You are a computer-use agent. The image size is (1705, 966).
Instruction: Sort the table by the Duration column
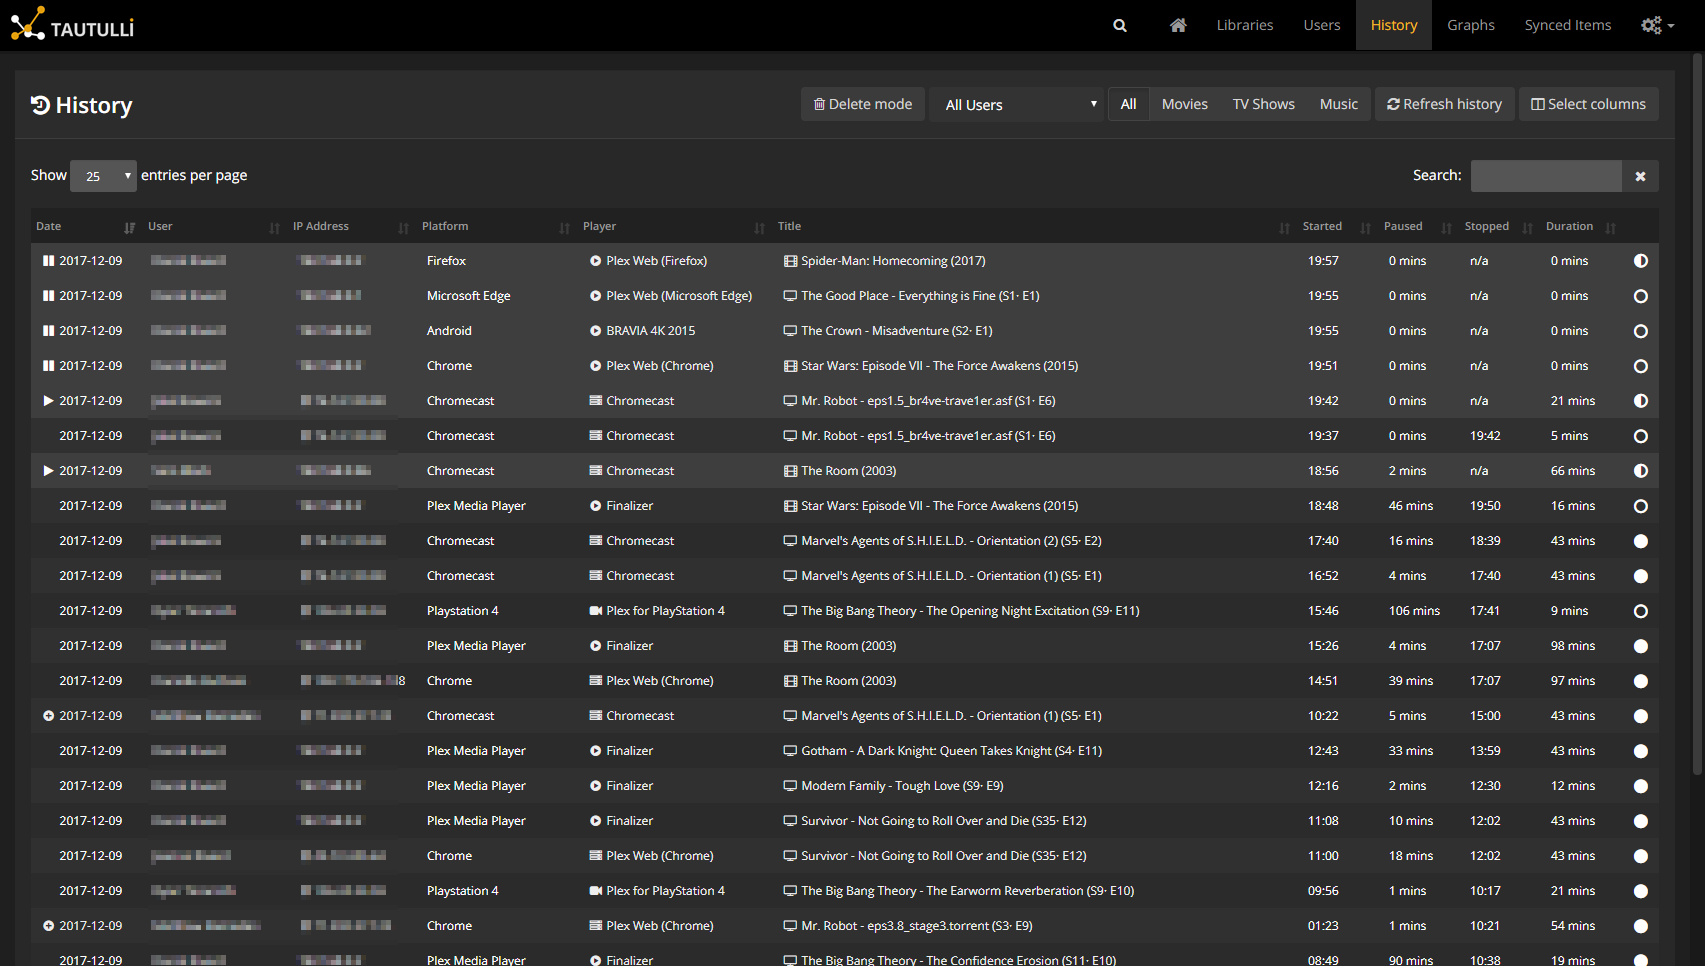1569,226
